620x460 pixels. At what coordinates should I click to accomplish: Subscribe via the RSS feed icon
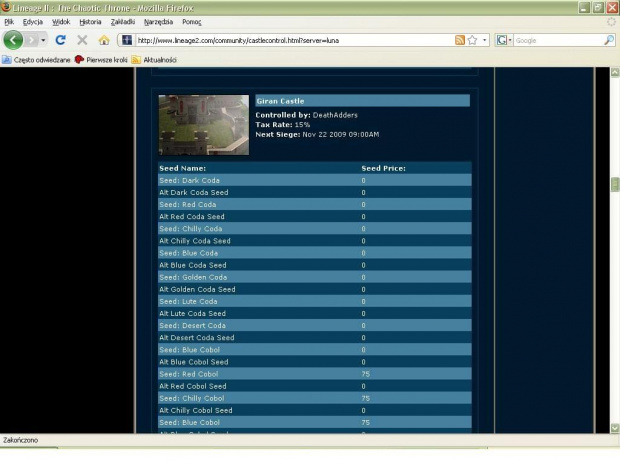coord(459,40)
